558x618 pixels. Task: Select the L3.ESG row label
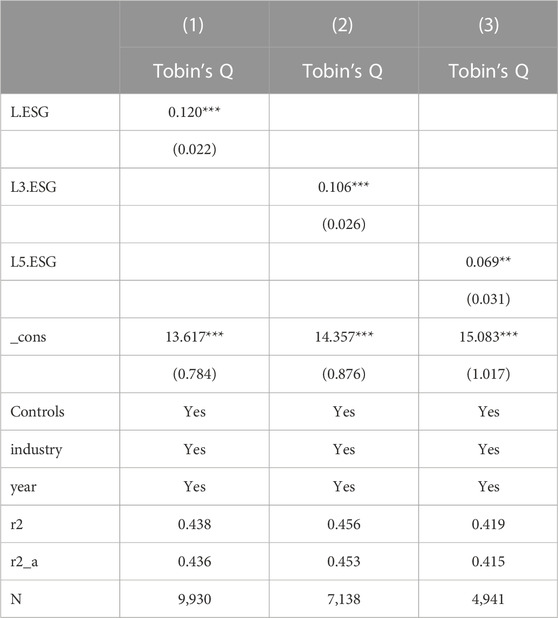pyautogui.click(x=33, y=187)
